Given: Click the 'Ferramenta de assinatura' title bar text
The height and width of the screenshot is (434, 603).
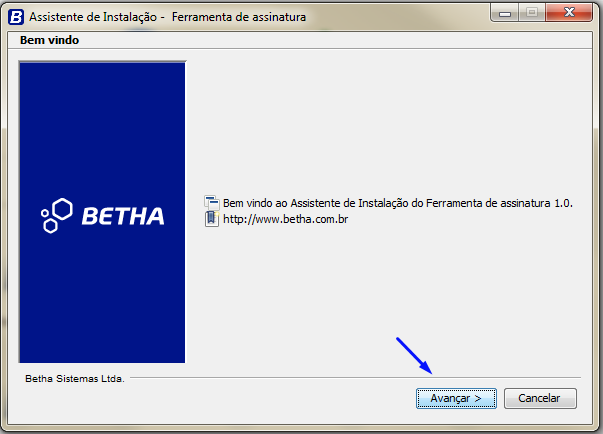Looking at the screenshot, I should [x=239, y=17].
